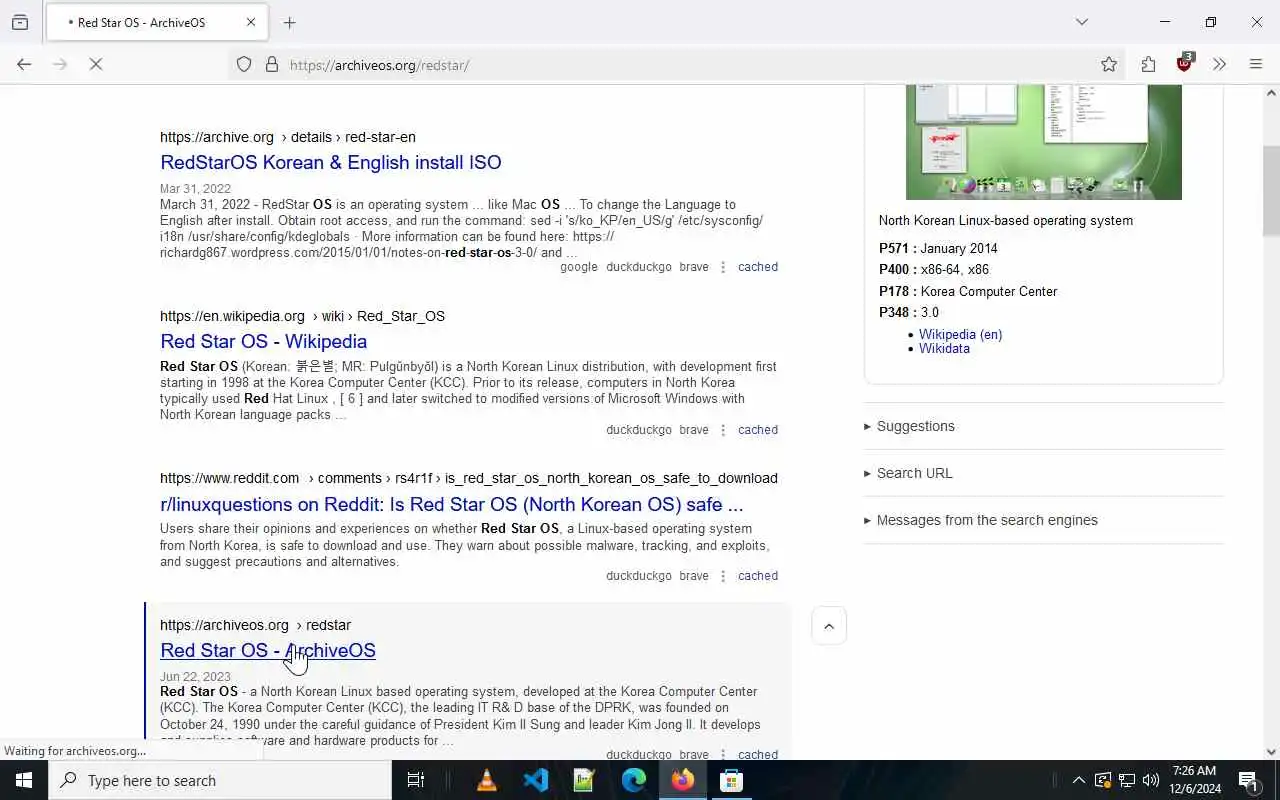Click duckduckgo link under archive.org result
1280x800 pixels.
point(639,267)
